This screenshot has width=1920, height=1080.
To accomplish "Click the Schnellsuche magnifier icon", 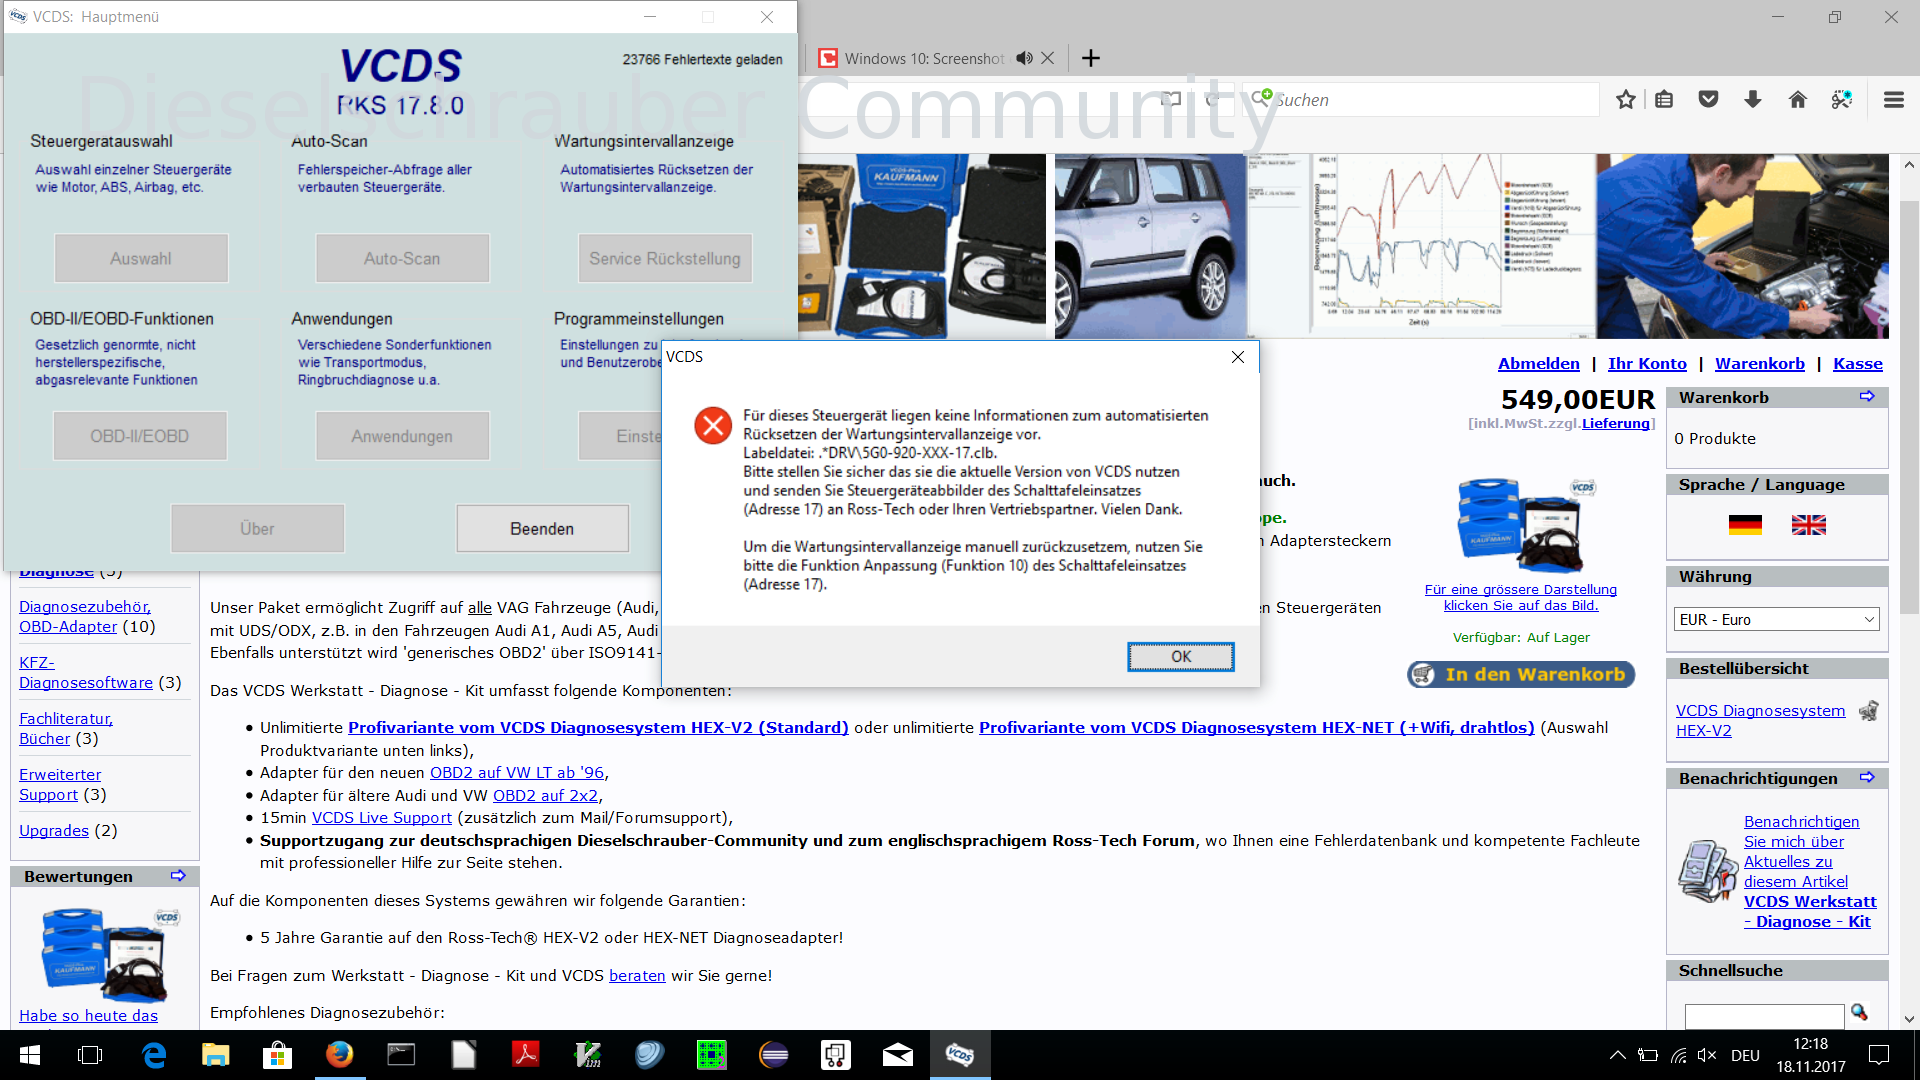I will tap(1859, 1012).
